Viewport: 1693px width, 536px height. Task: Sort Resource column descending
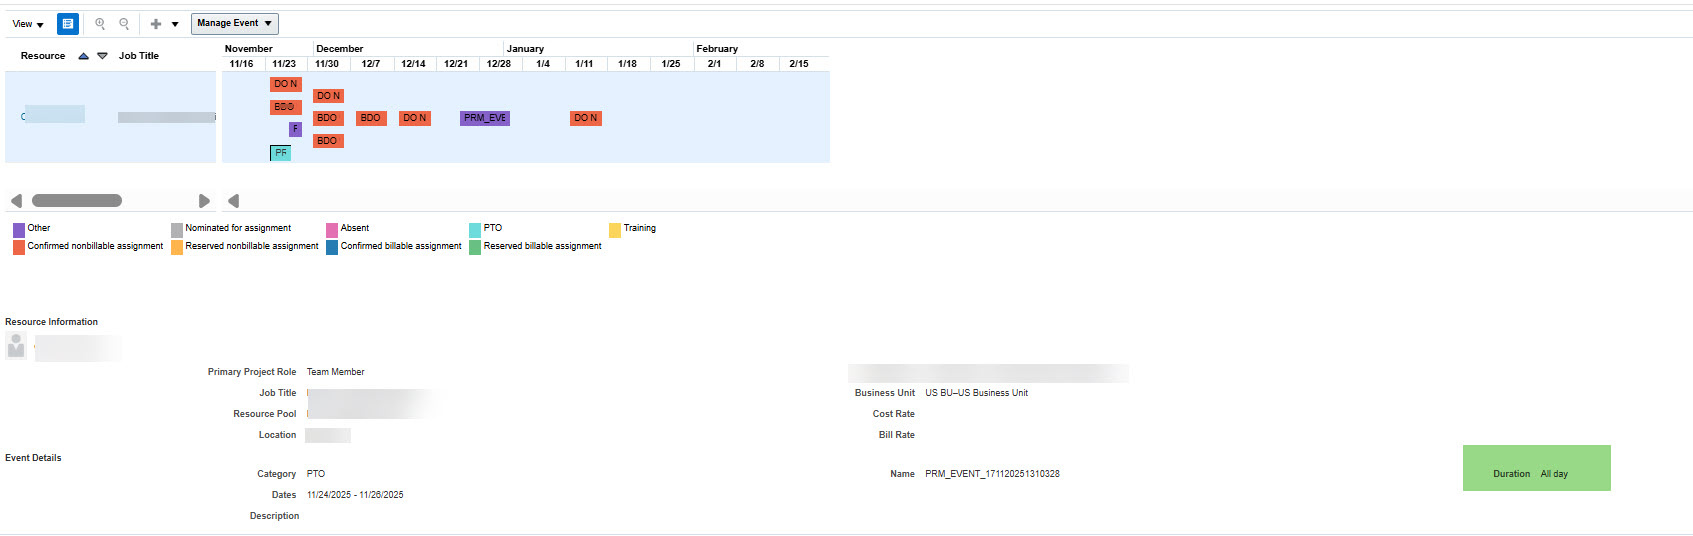point(102,56)
